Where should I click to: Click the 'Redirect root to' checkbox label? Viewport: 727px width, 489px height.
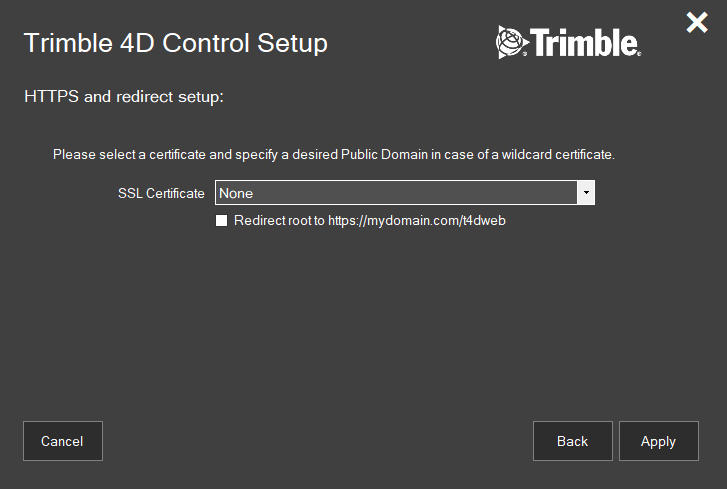click(279, 221)
